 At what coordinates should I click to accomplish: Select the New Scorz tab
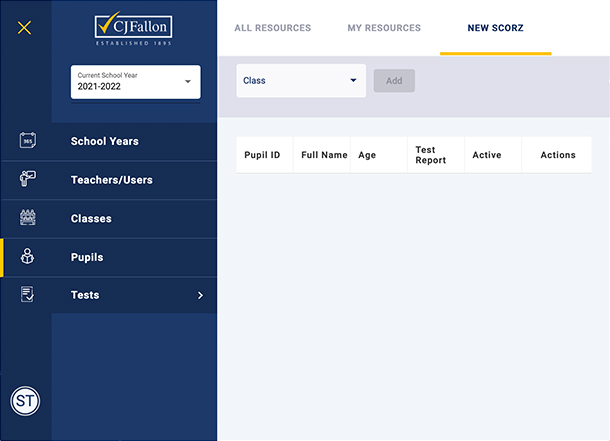[x=495, y=28]
